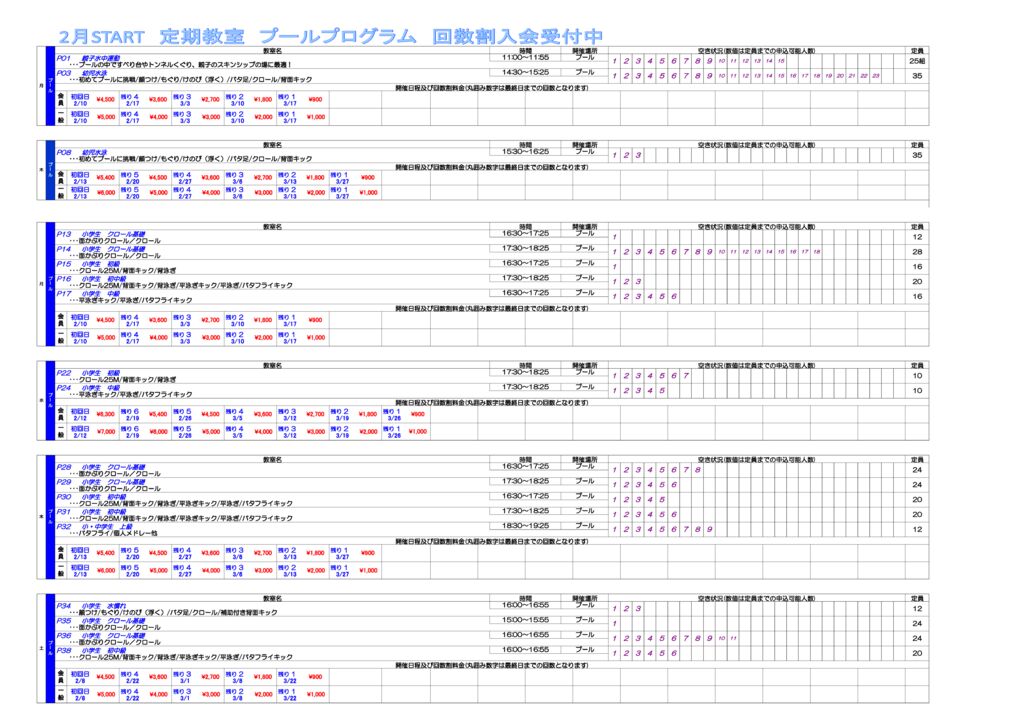Click course code P14 クロール基礎

click(101, 249)
